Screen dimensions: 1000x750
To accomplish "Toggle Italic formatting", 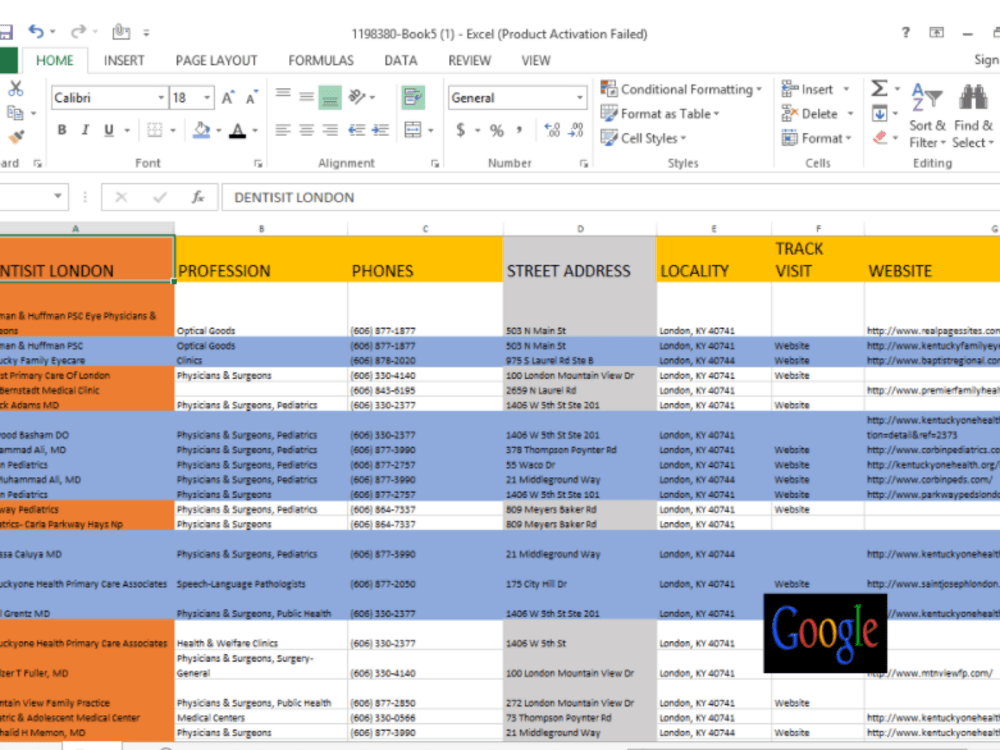I will [x=85, y=130].
